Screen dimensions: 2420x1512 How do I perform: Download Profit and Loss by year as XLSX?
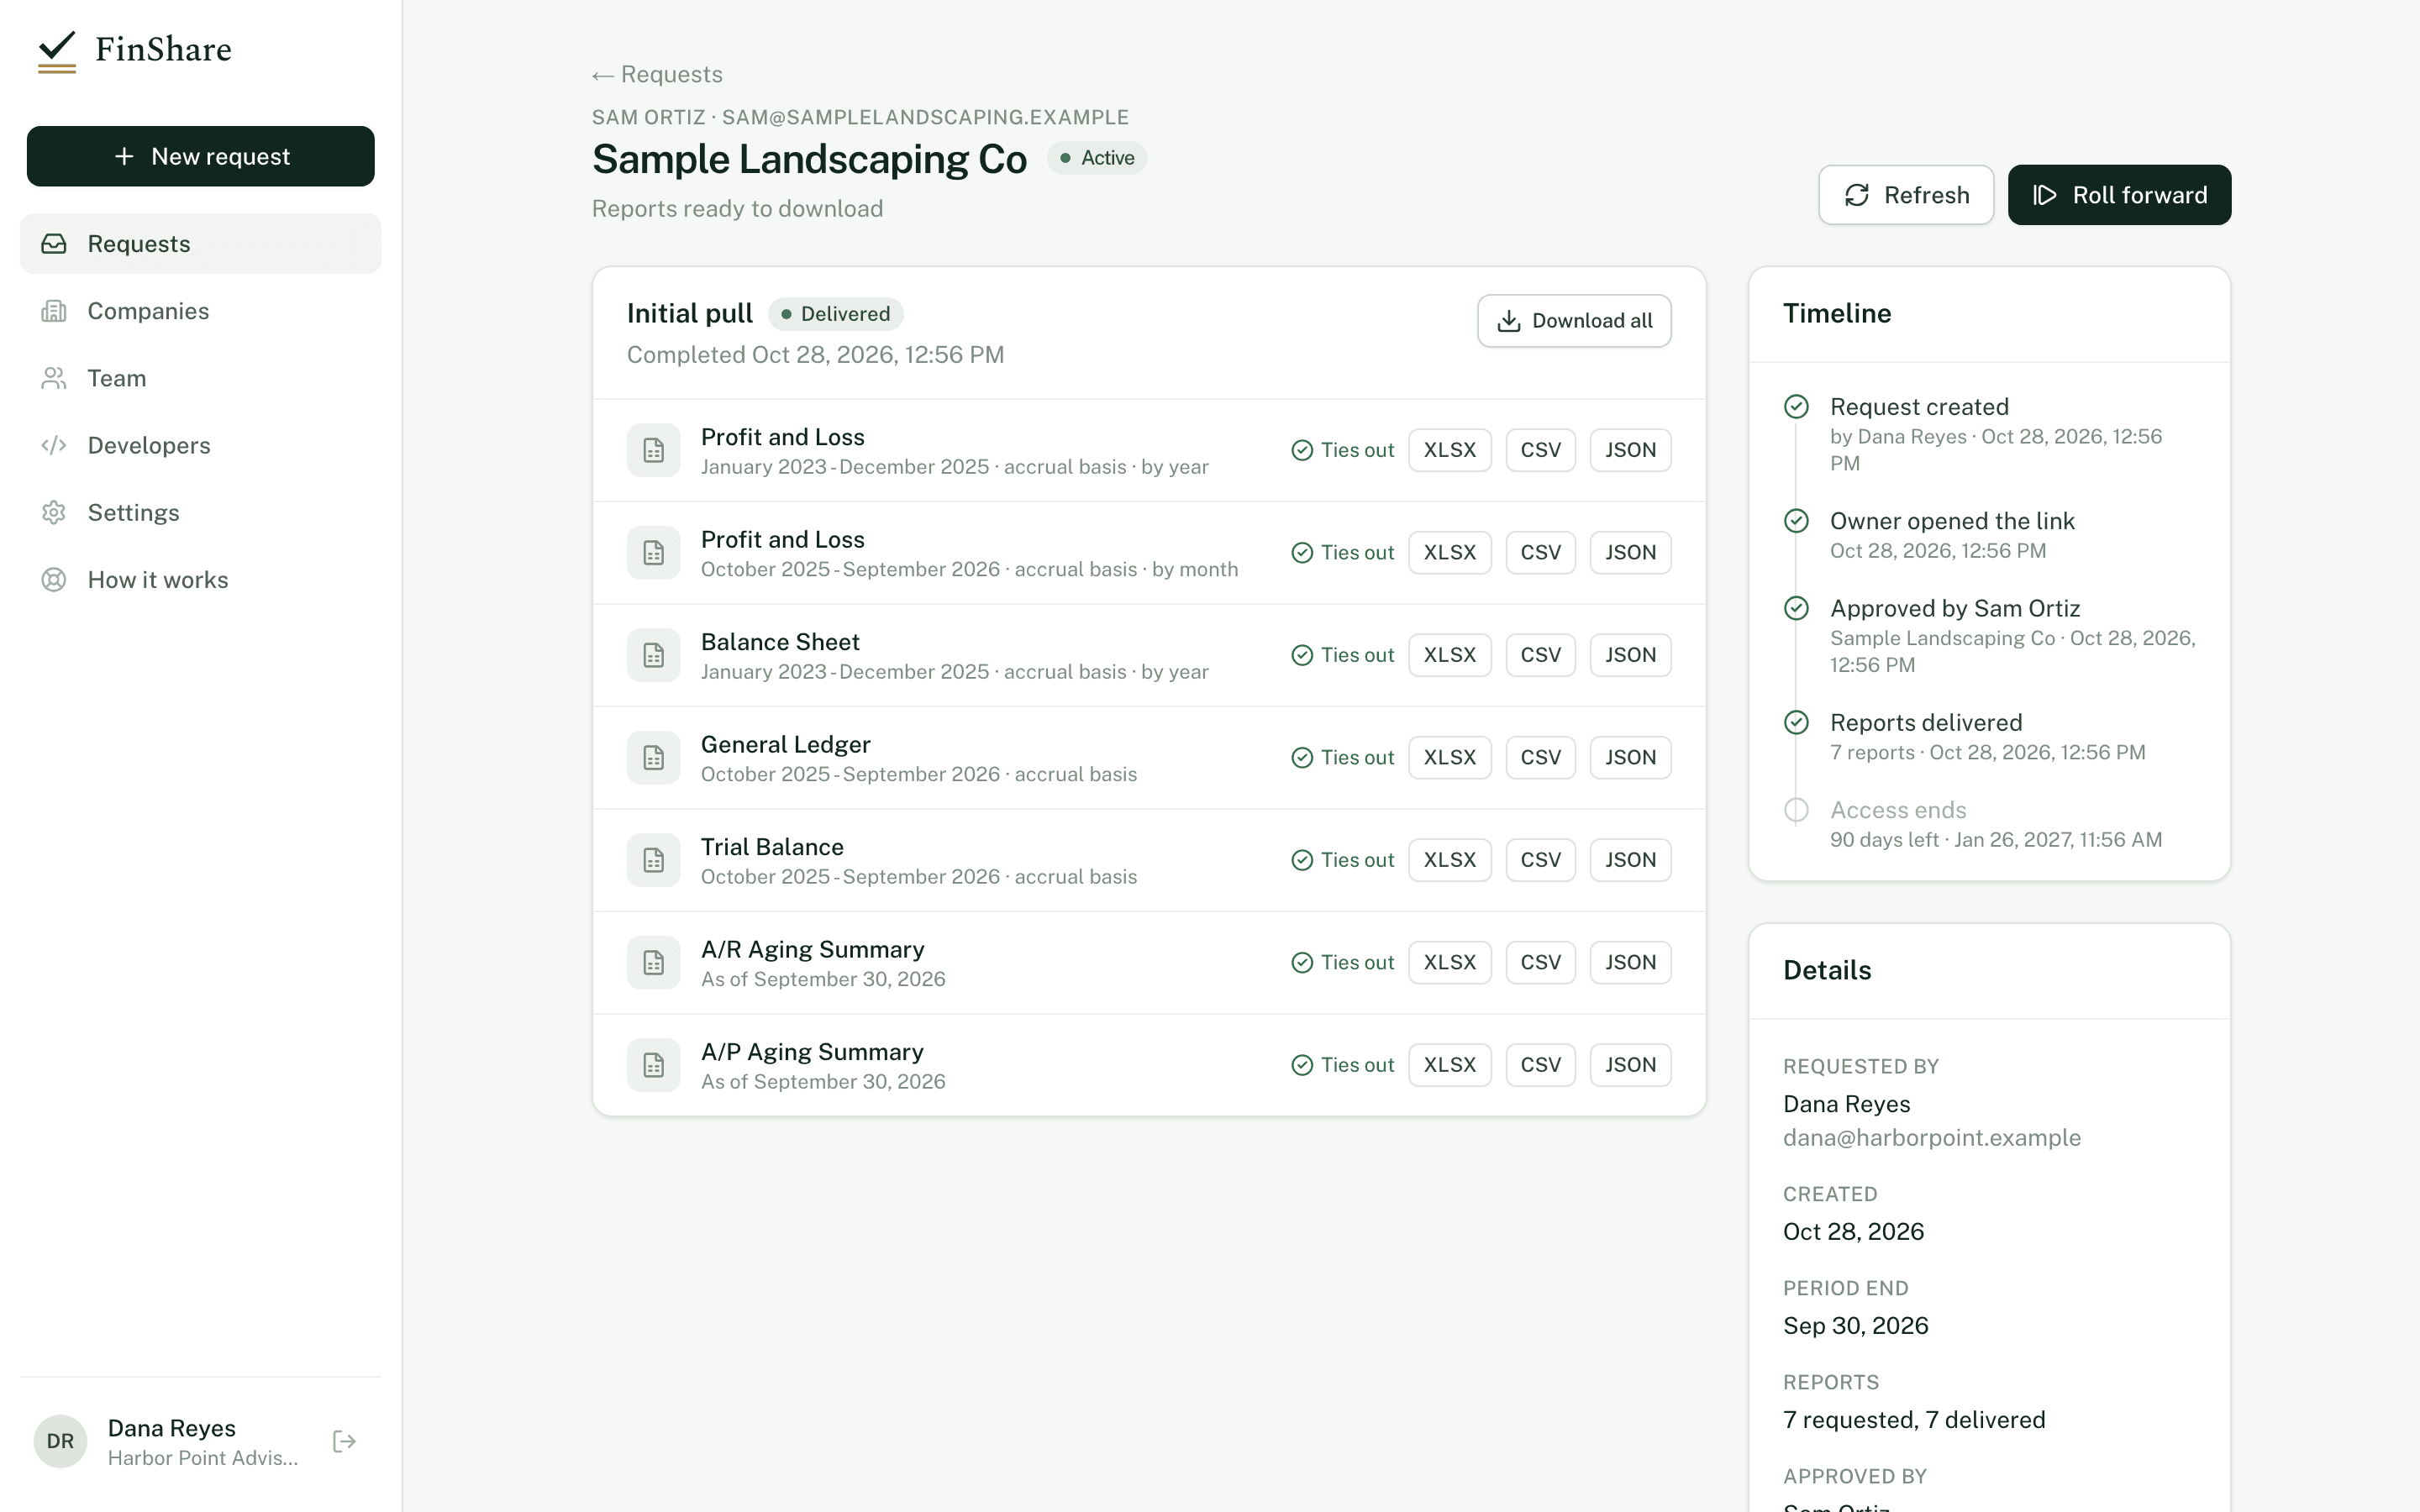coord(1450,450)
